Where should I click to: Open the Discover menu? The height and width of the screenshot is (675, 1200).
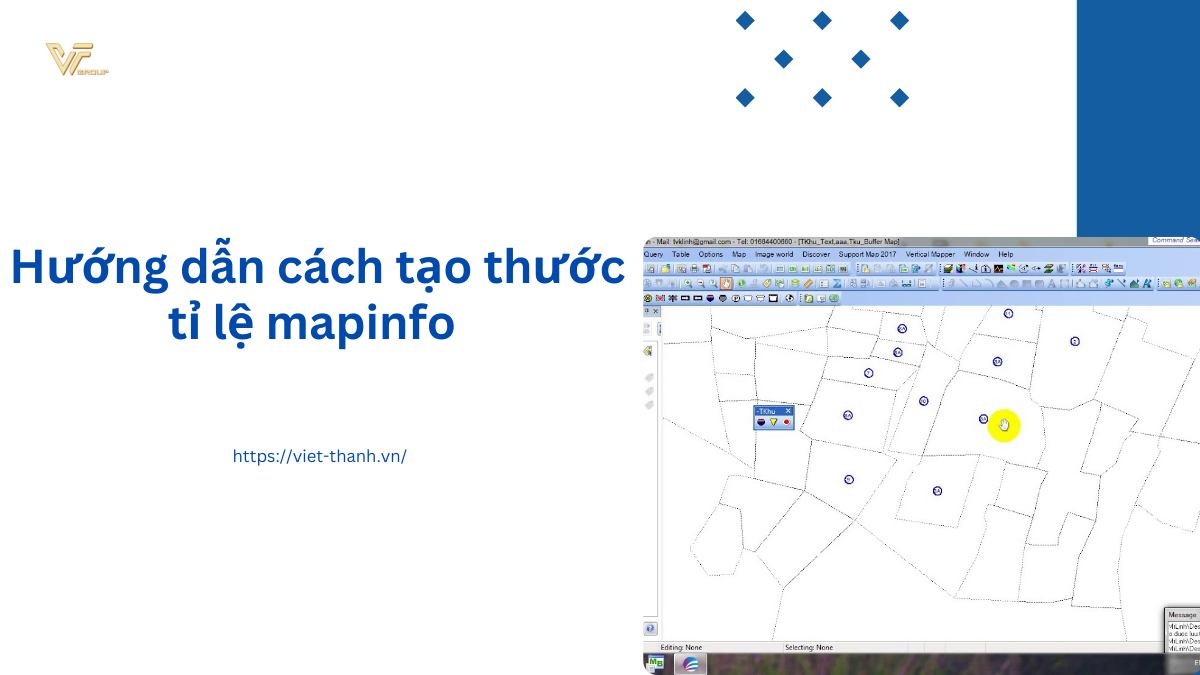coord(816,254)
